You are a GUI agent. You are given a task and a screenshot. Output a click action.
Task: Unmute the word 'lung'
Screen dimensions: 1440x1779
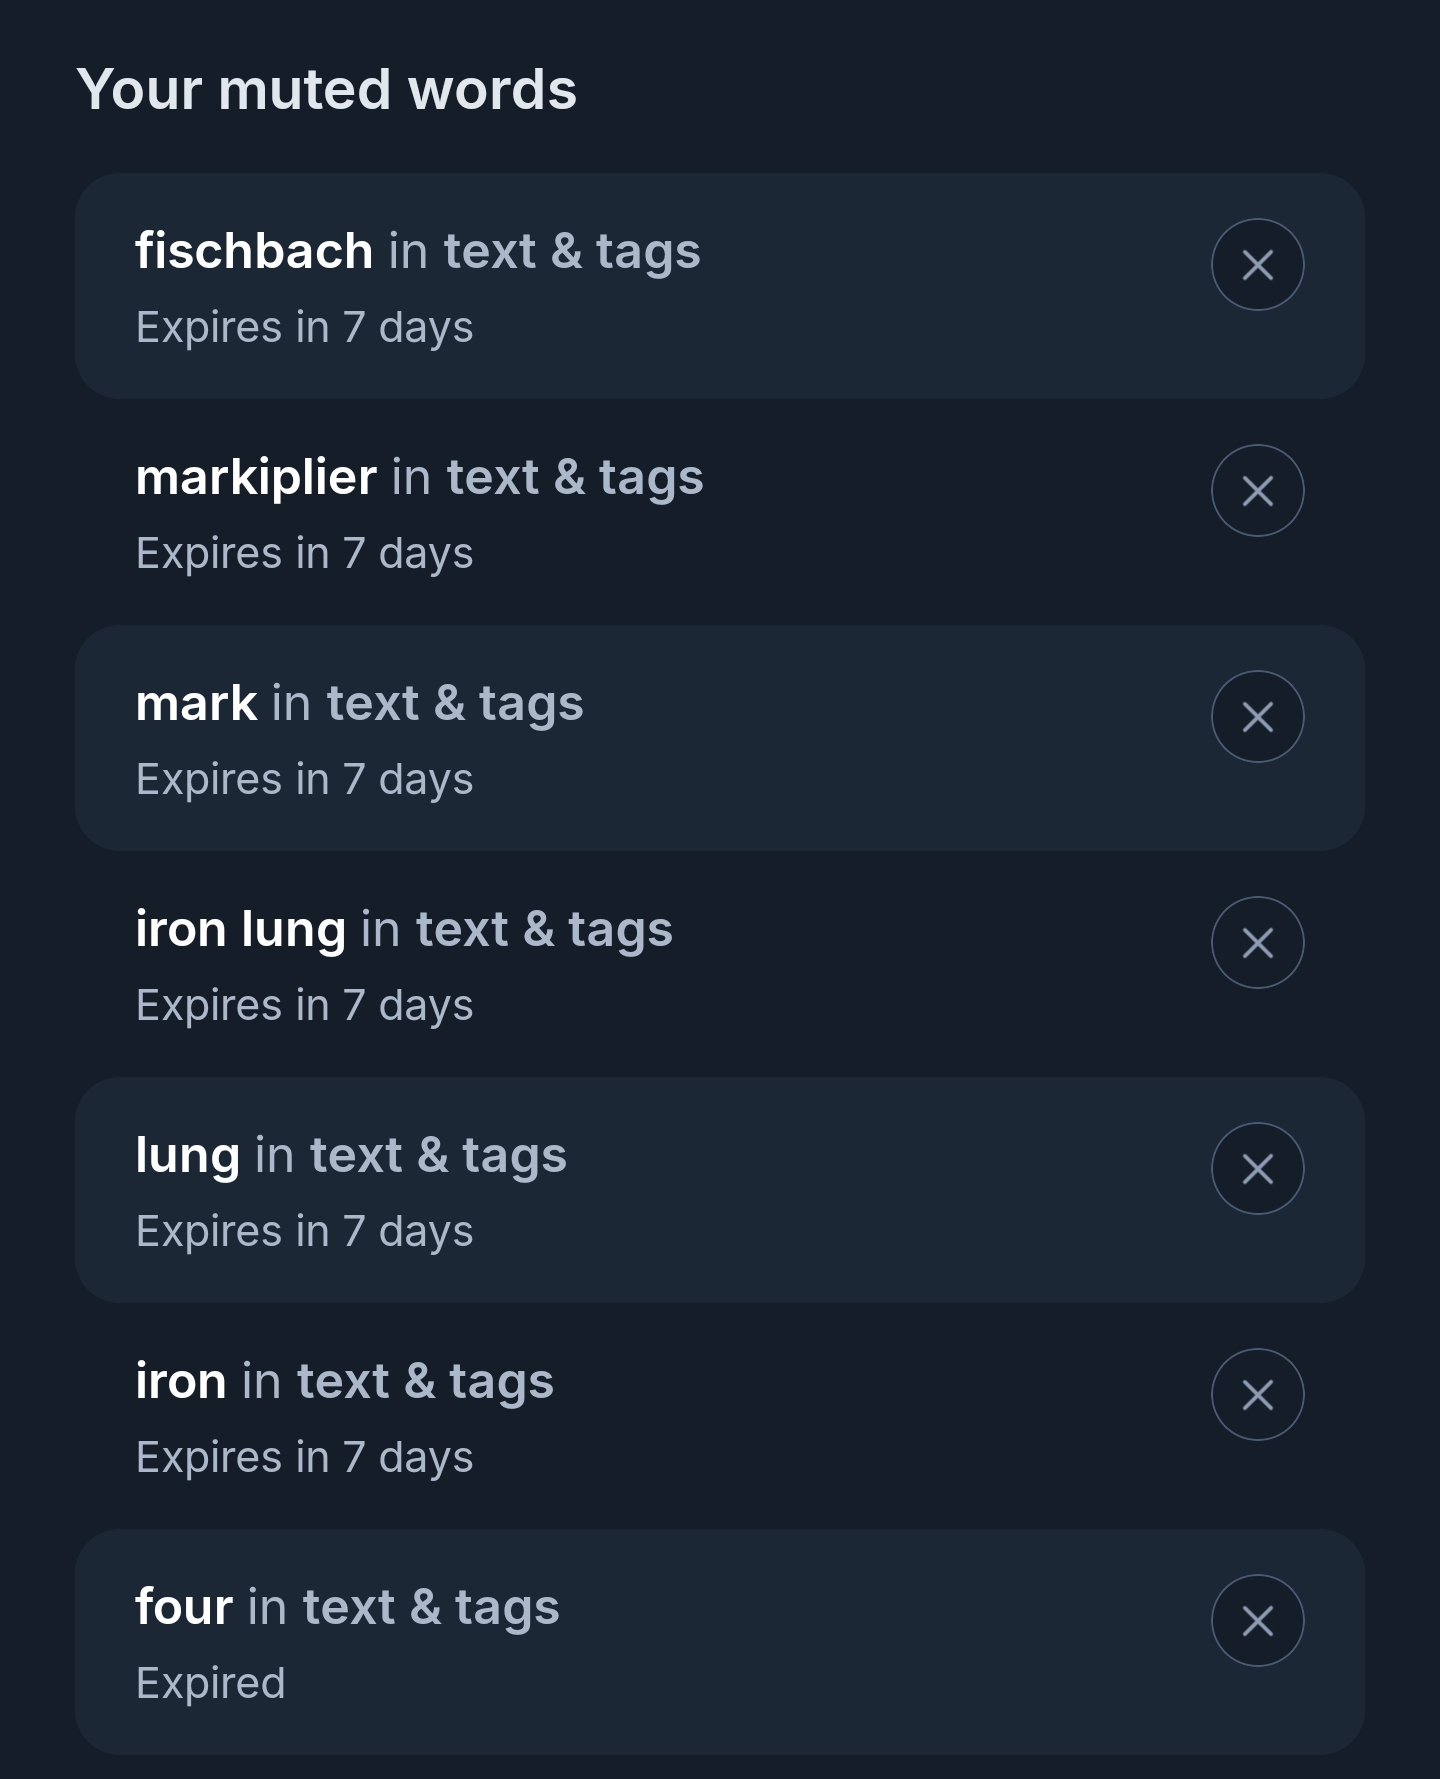click(1257, 1169)
